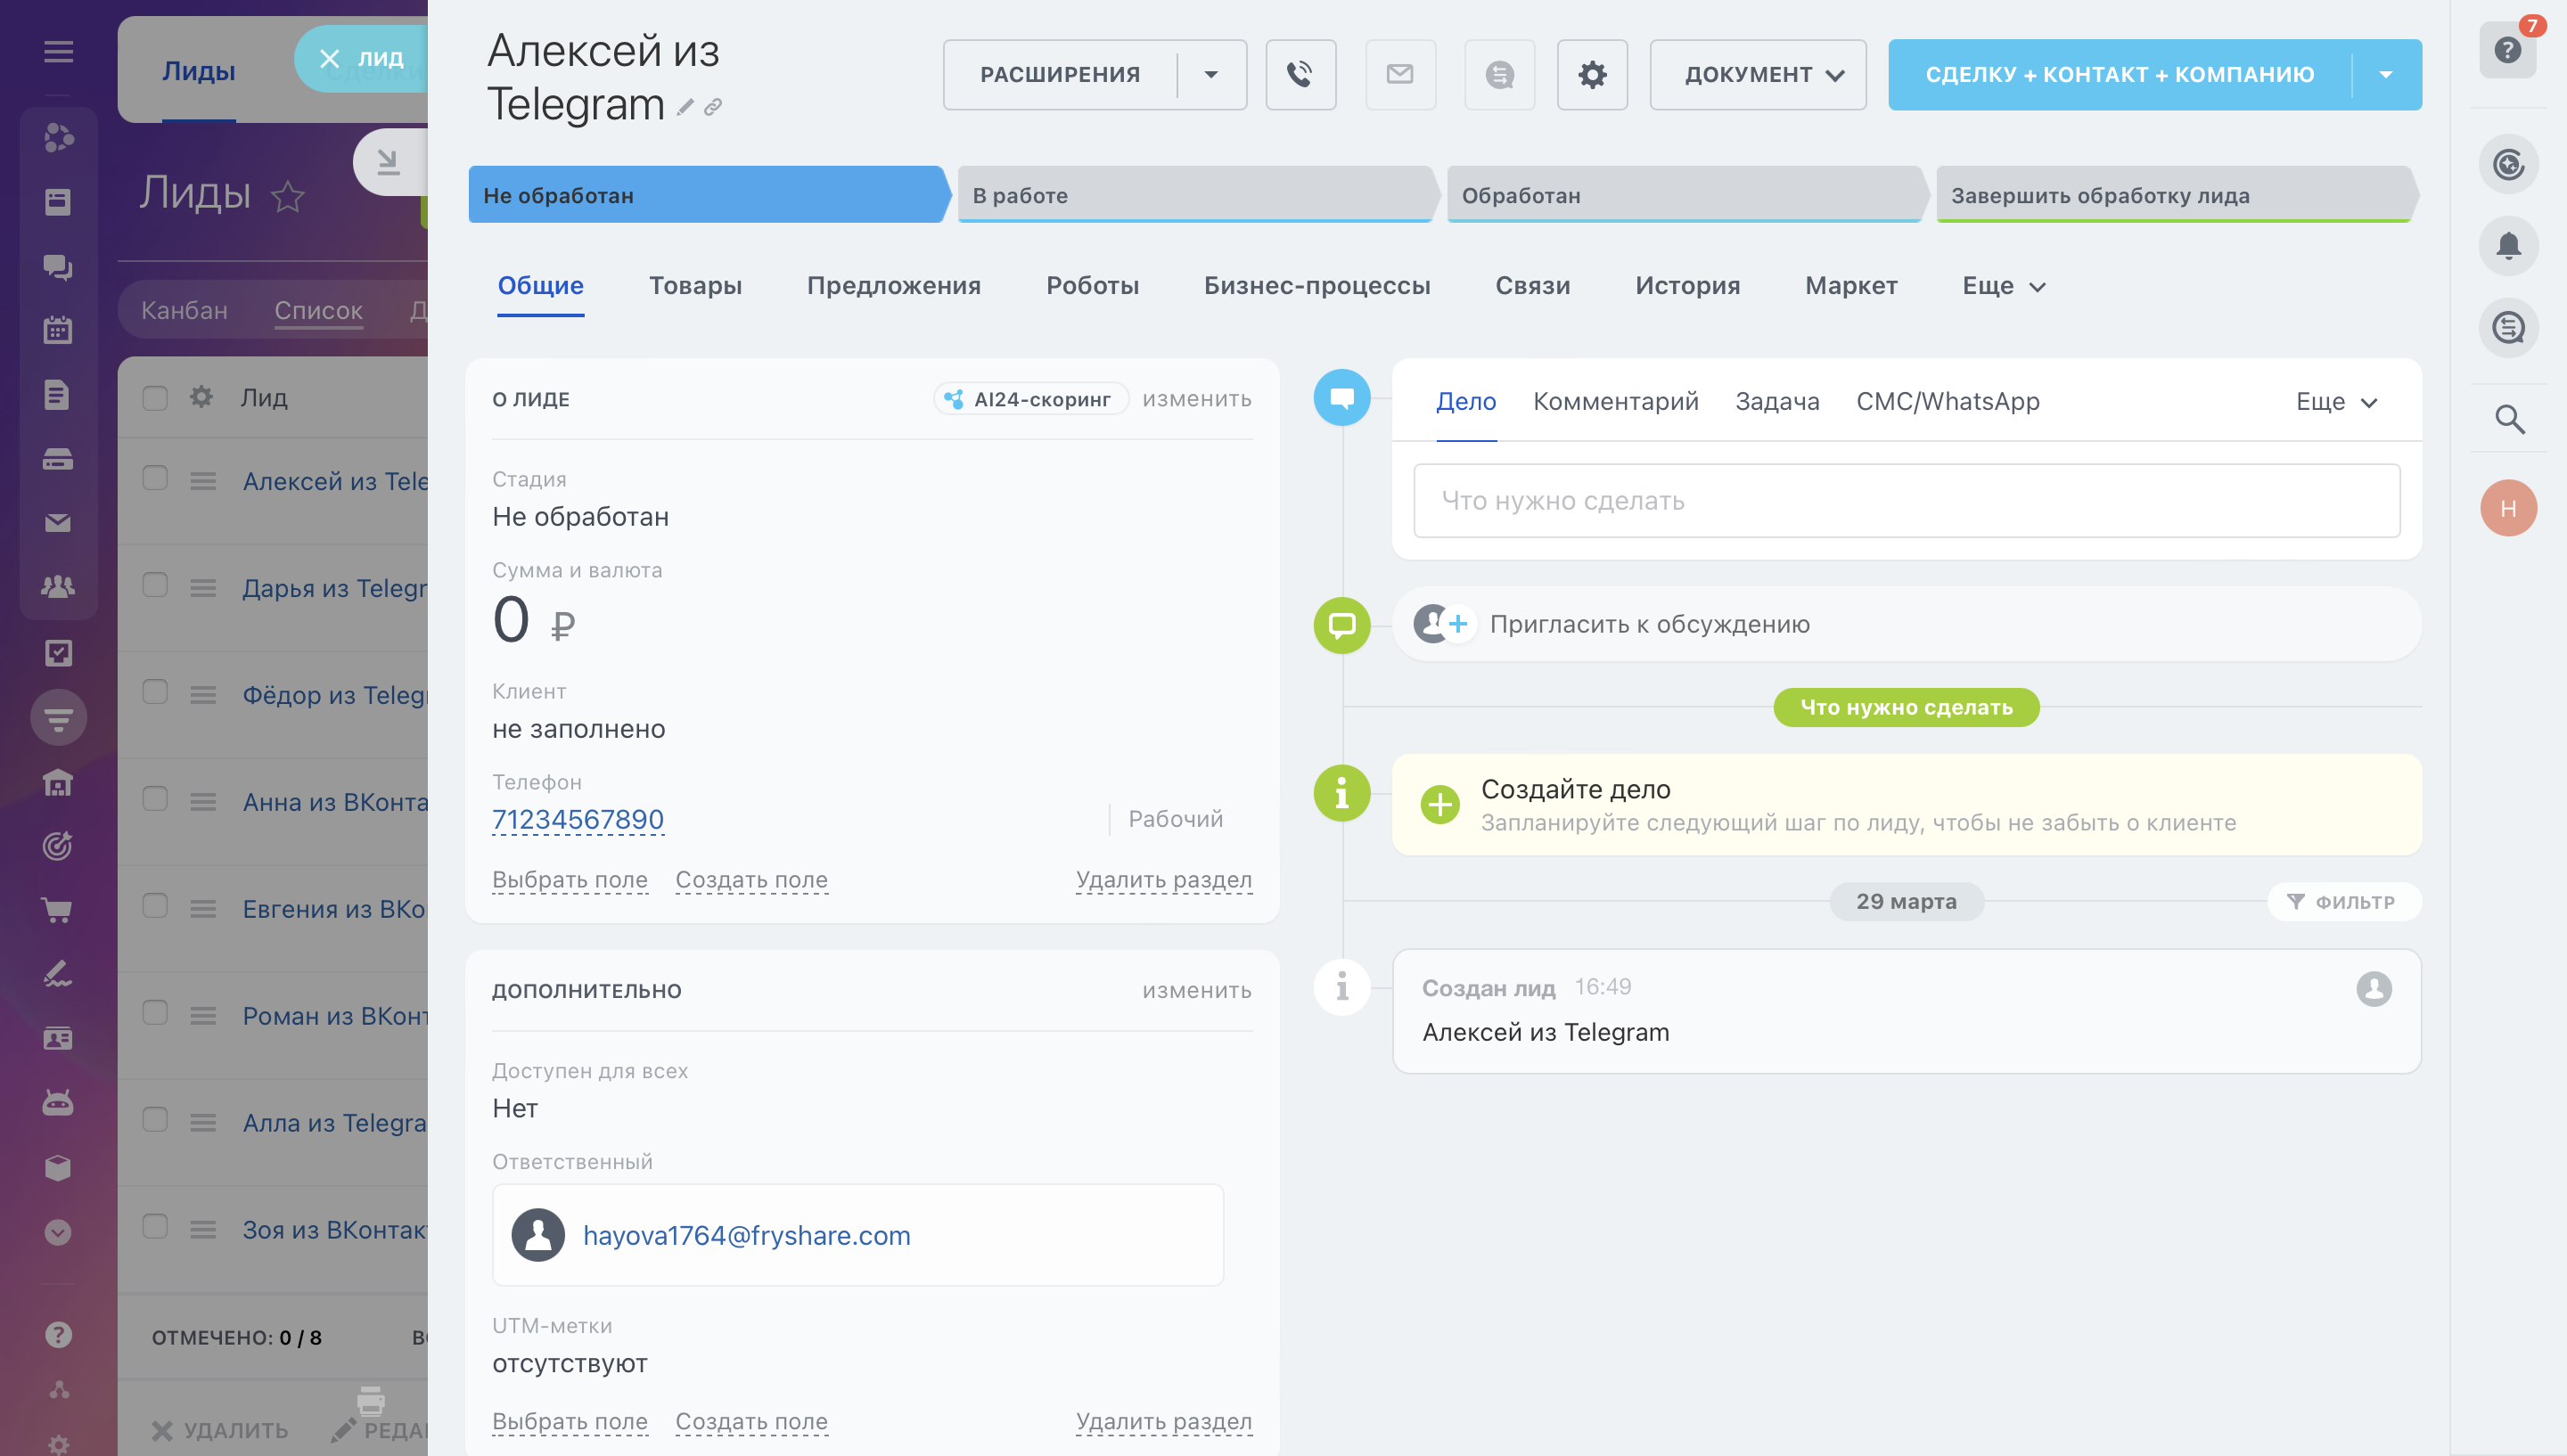Click pencil icon to edit lead title
The width and height of the screenshot is (2567, 1456).
pos(685,107)
